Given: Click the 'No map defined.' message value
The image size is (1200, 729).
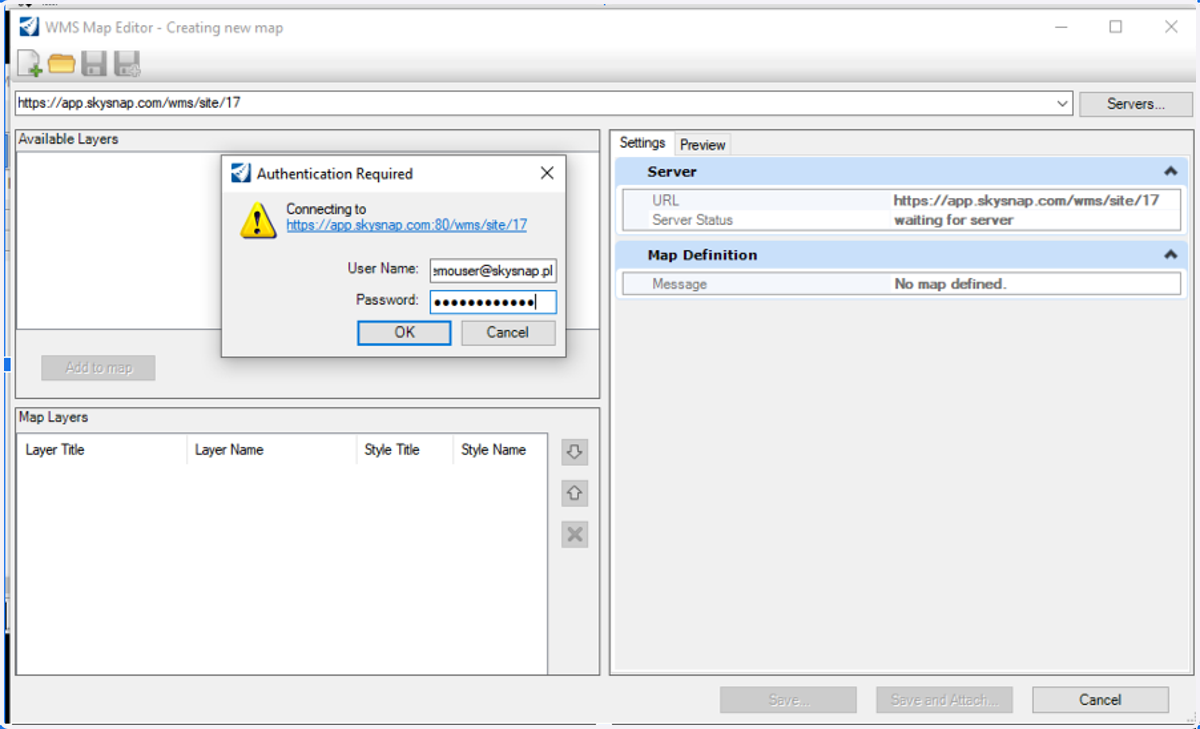Looking at the screenshot, I should coord(950,284).
